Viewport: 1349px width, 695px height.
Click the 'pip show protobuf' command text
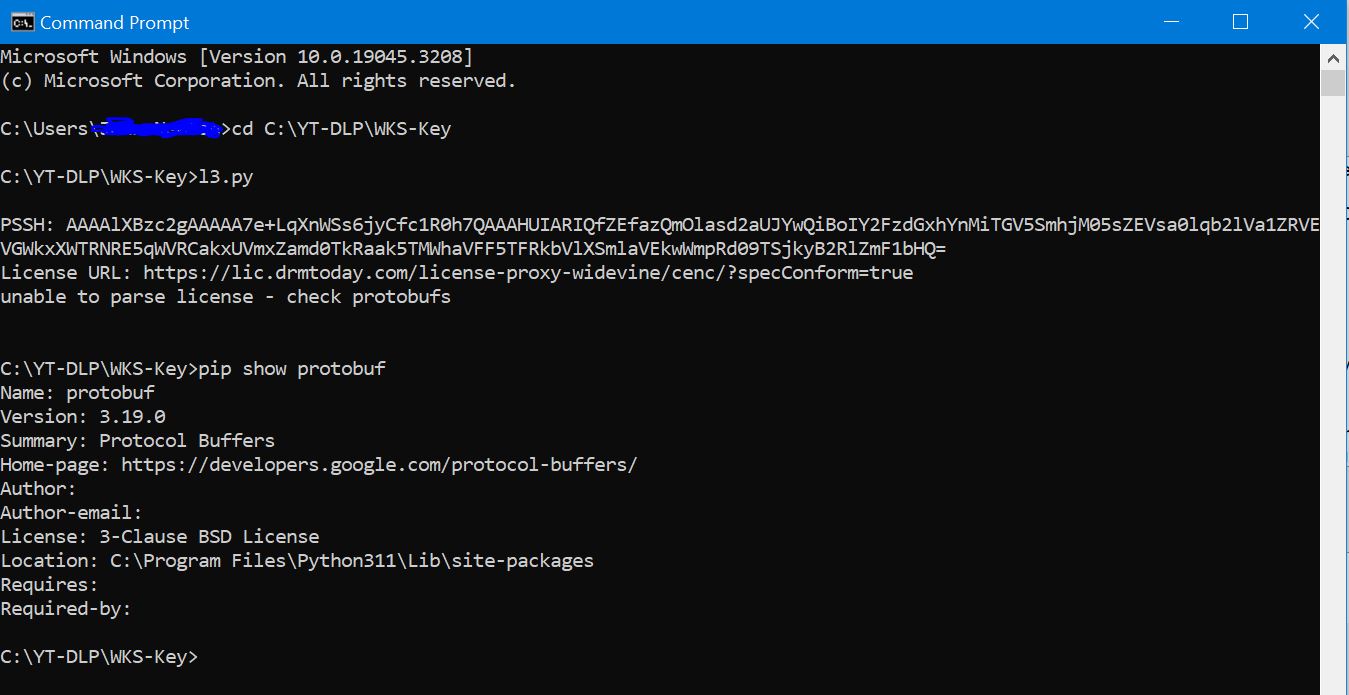[292, 369]
